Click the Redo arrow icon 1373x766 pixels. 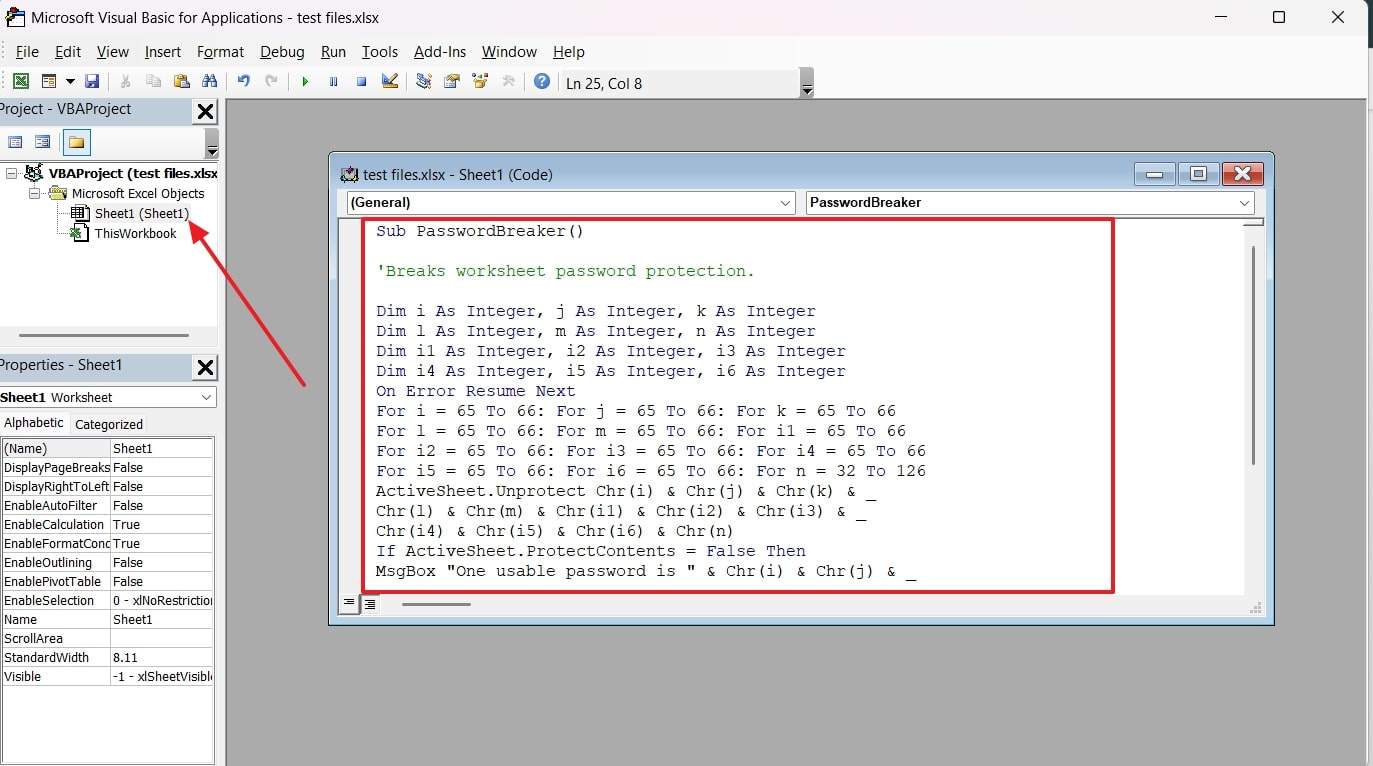tap(271, 82)
